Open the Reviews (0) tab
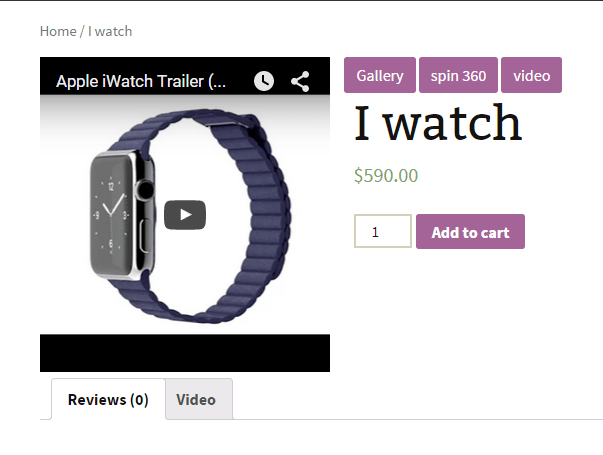 (x=108, y=399)
